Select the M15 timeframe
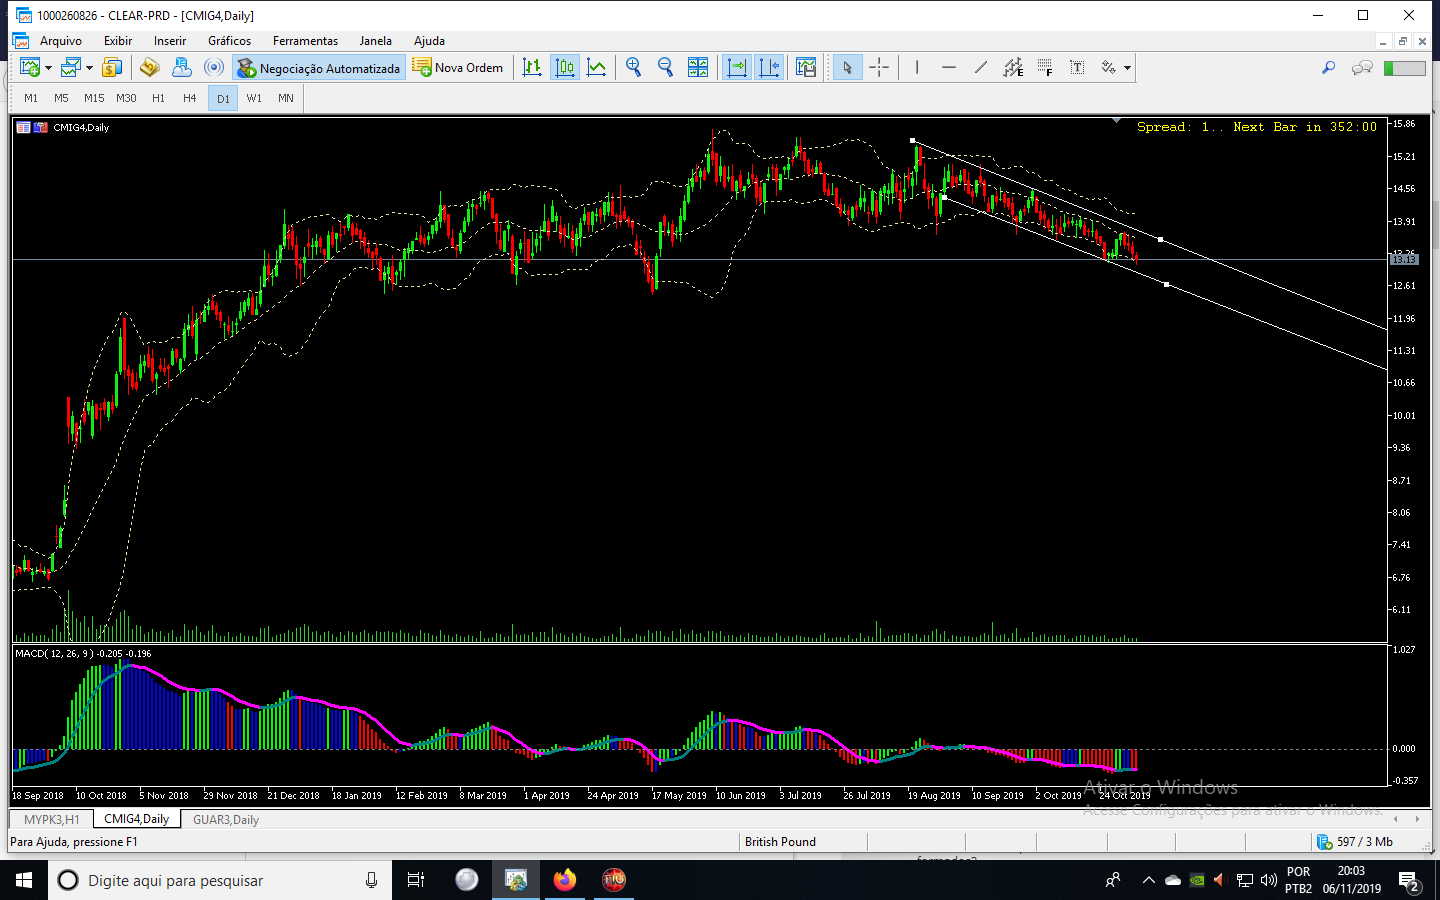Screen dimensions: 1440x900 pos(94,98)
